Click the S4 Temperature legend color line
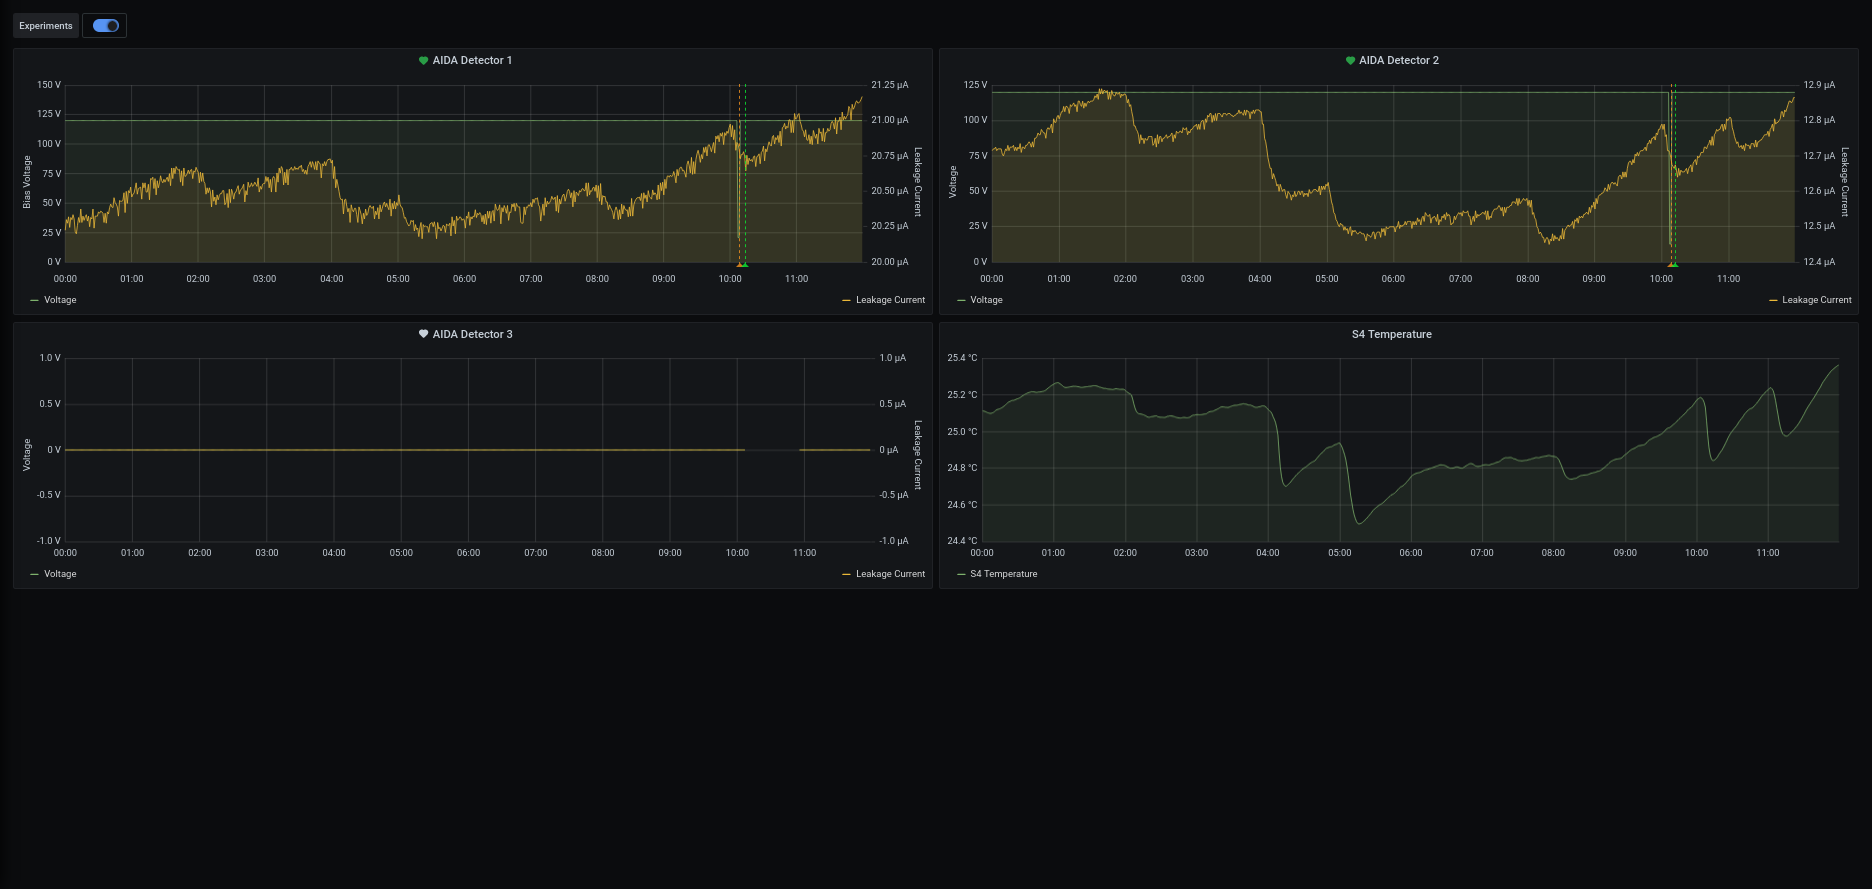Viewport: 1872px width, 889px height. pyautogui.click(x=961, y=574)
